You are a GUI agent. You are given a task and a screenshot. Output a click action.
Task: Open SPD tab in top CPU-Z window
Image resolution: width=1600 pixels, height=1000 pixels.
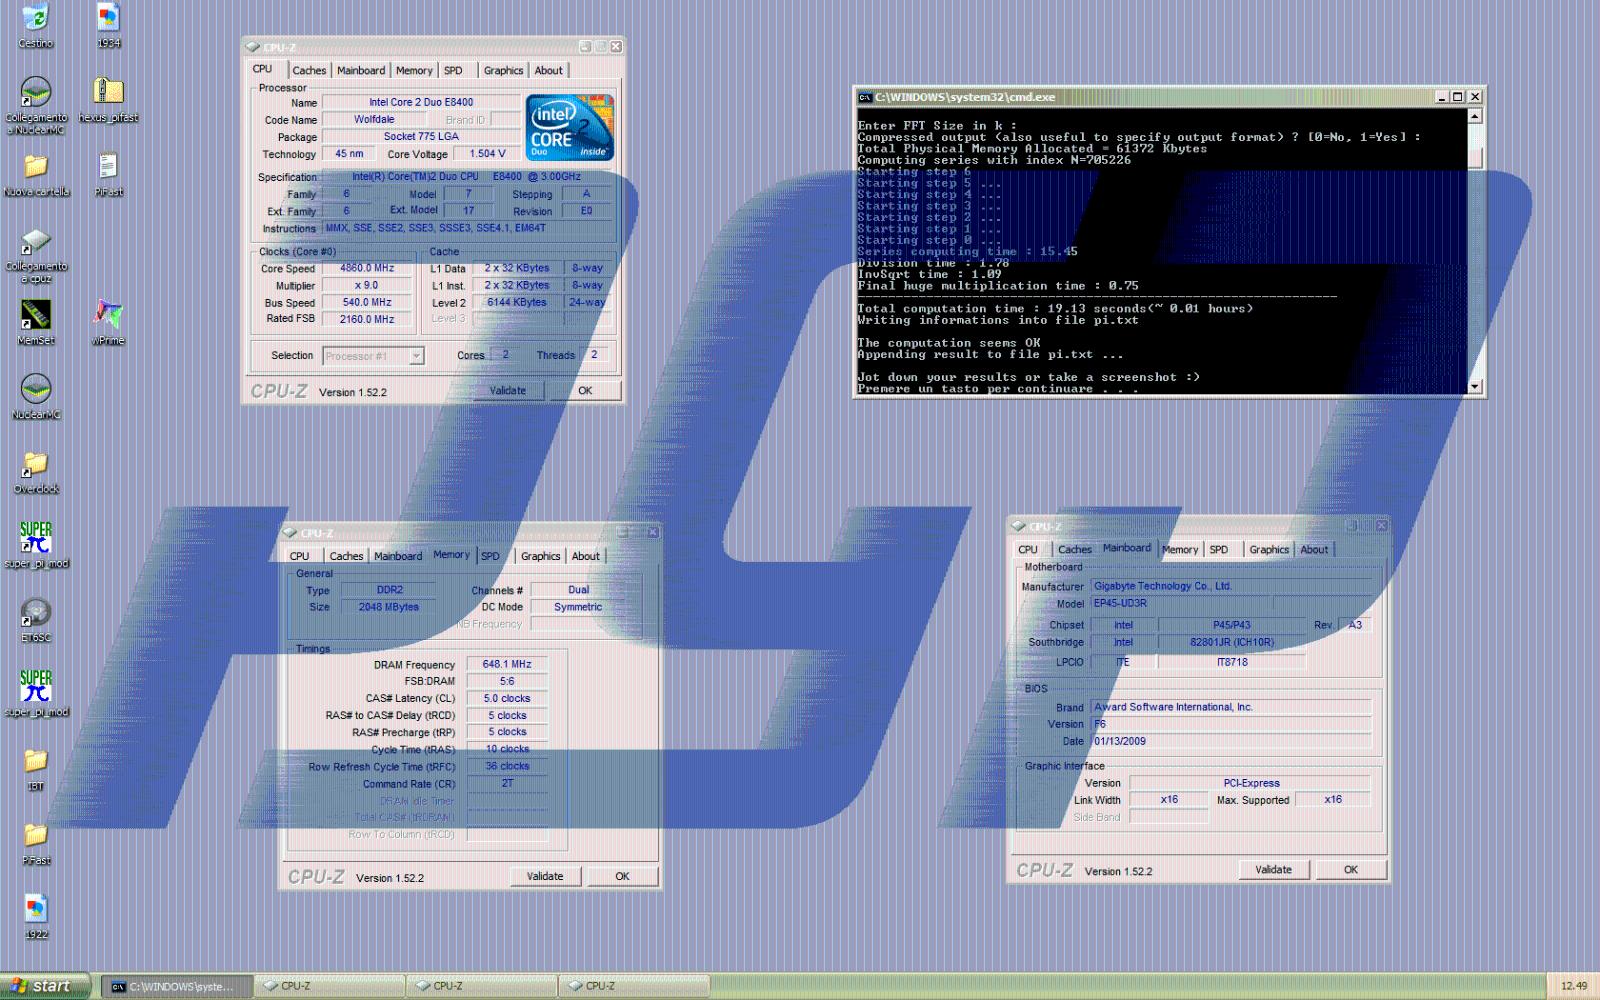pyautogui.click(x=453, y=71)
